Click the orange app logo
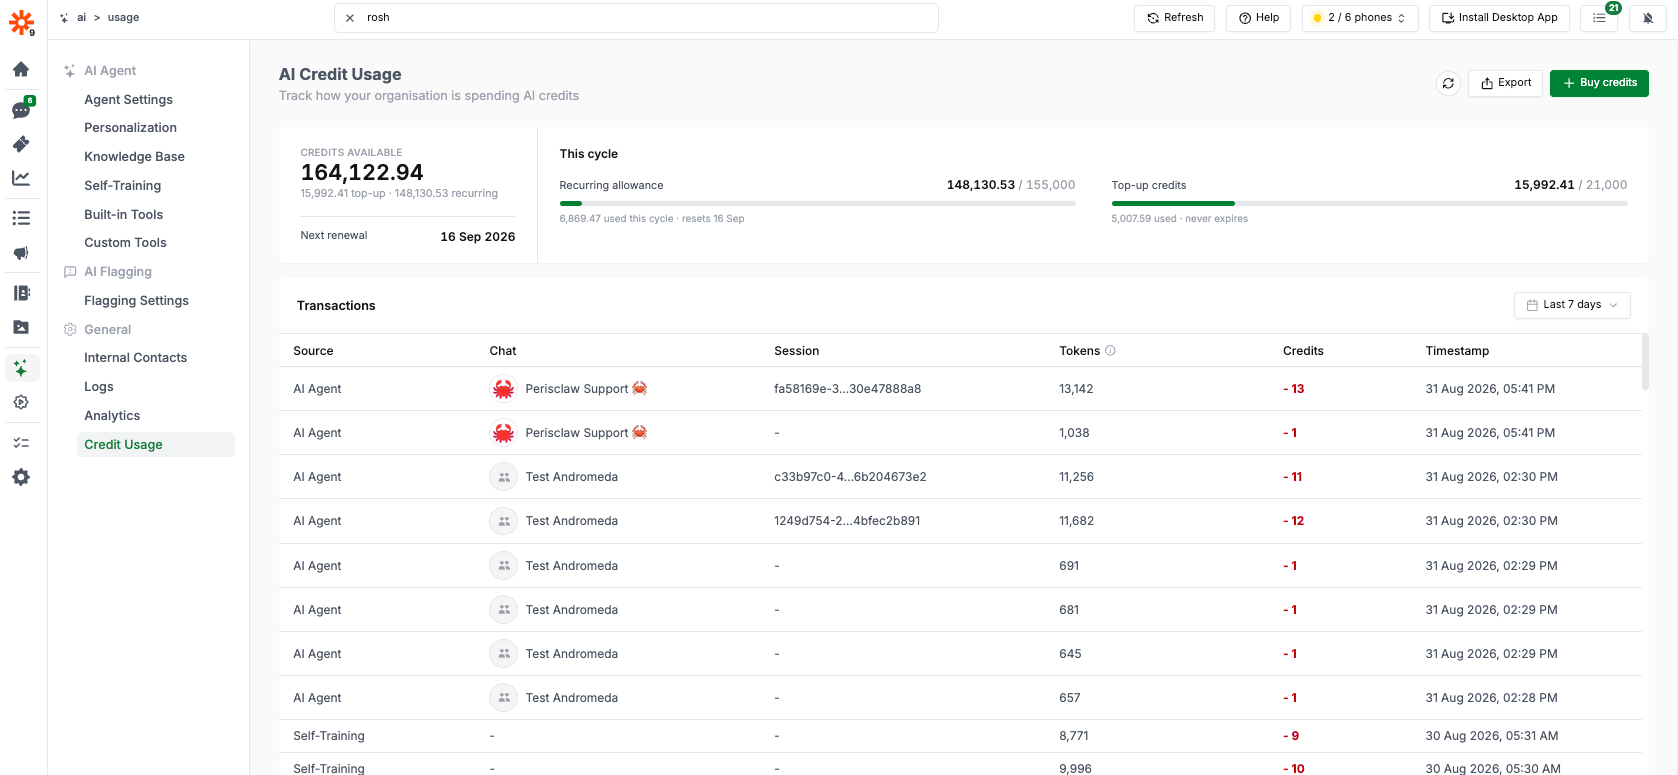Image resolution: width=1678 pixels, height=775 pixels. tap(21, 21)
